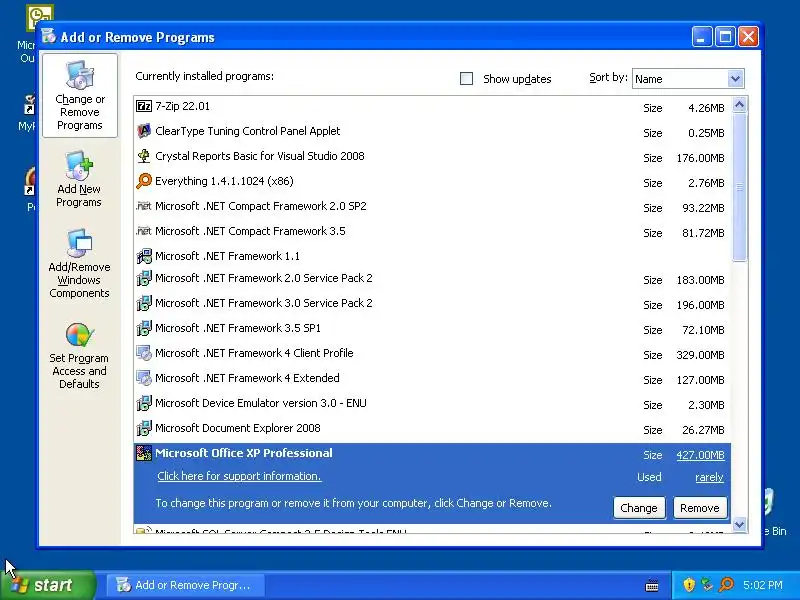Image resolution: width=800 pixels, height=600 pixels.
Task: Click the Add or Remove Programs taskbar button
Action: pos(186,585)
